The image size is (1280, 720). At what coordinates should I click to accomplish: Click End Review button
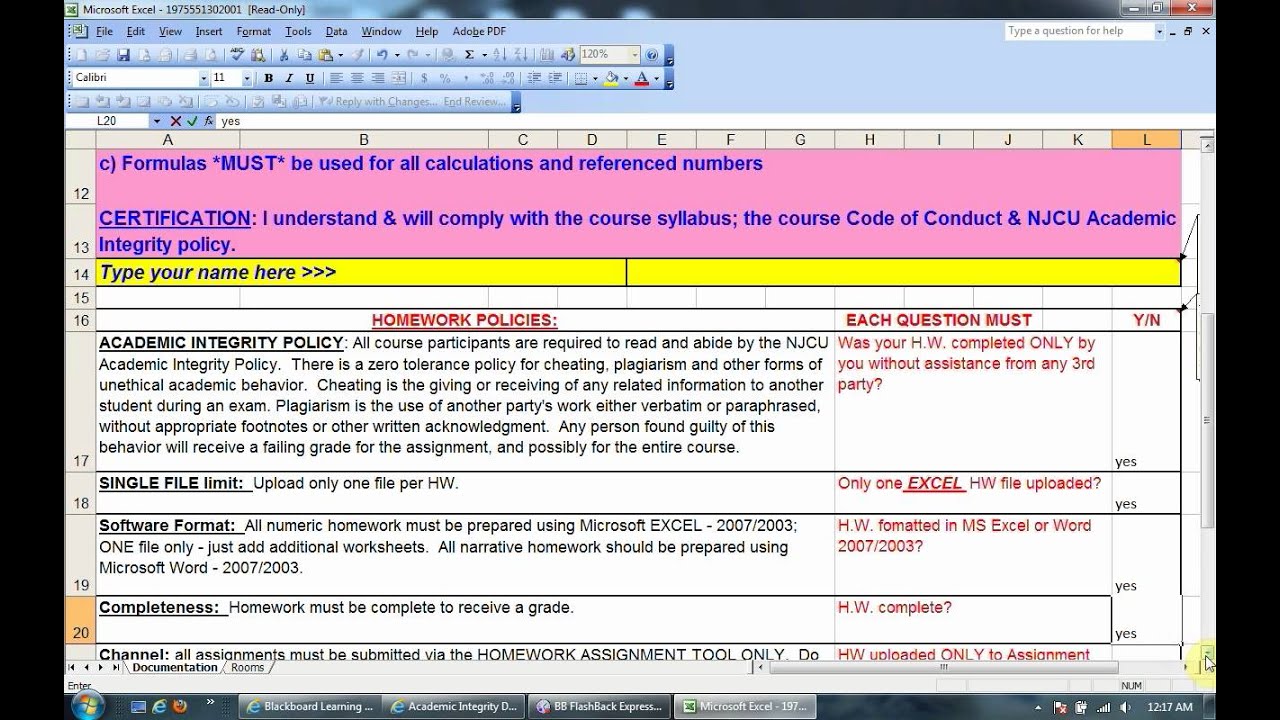pos(474,101)
